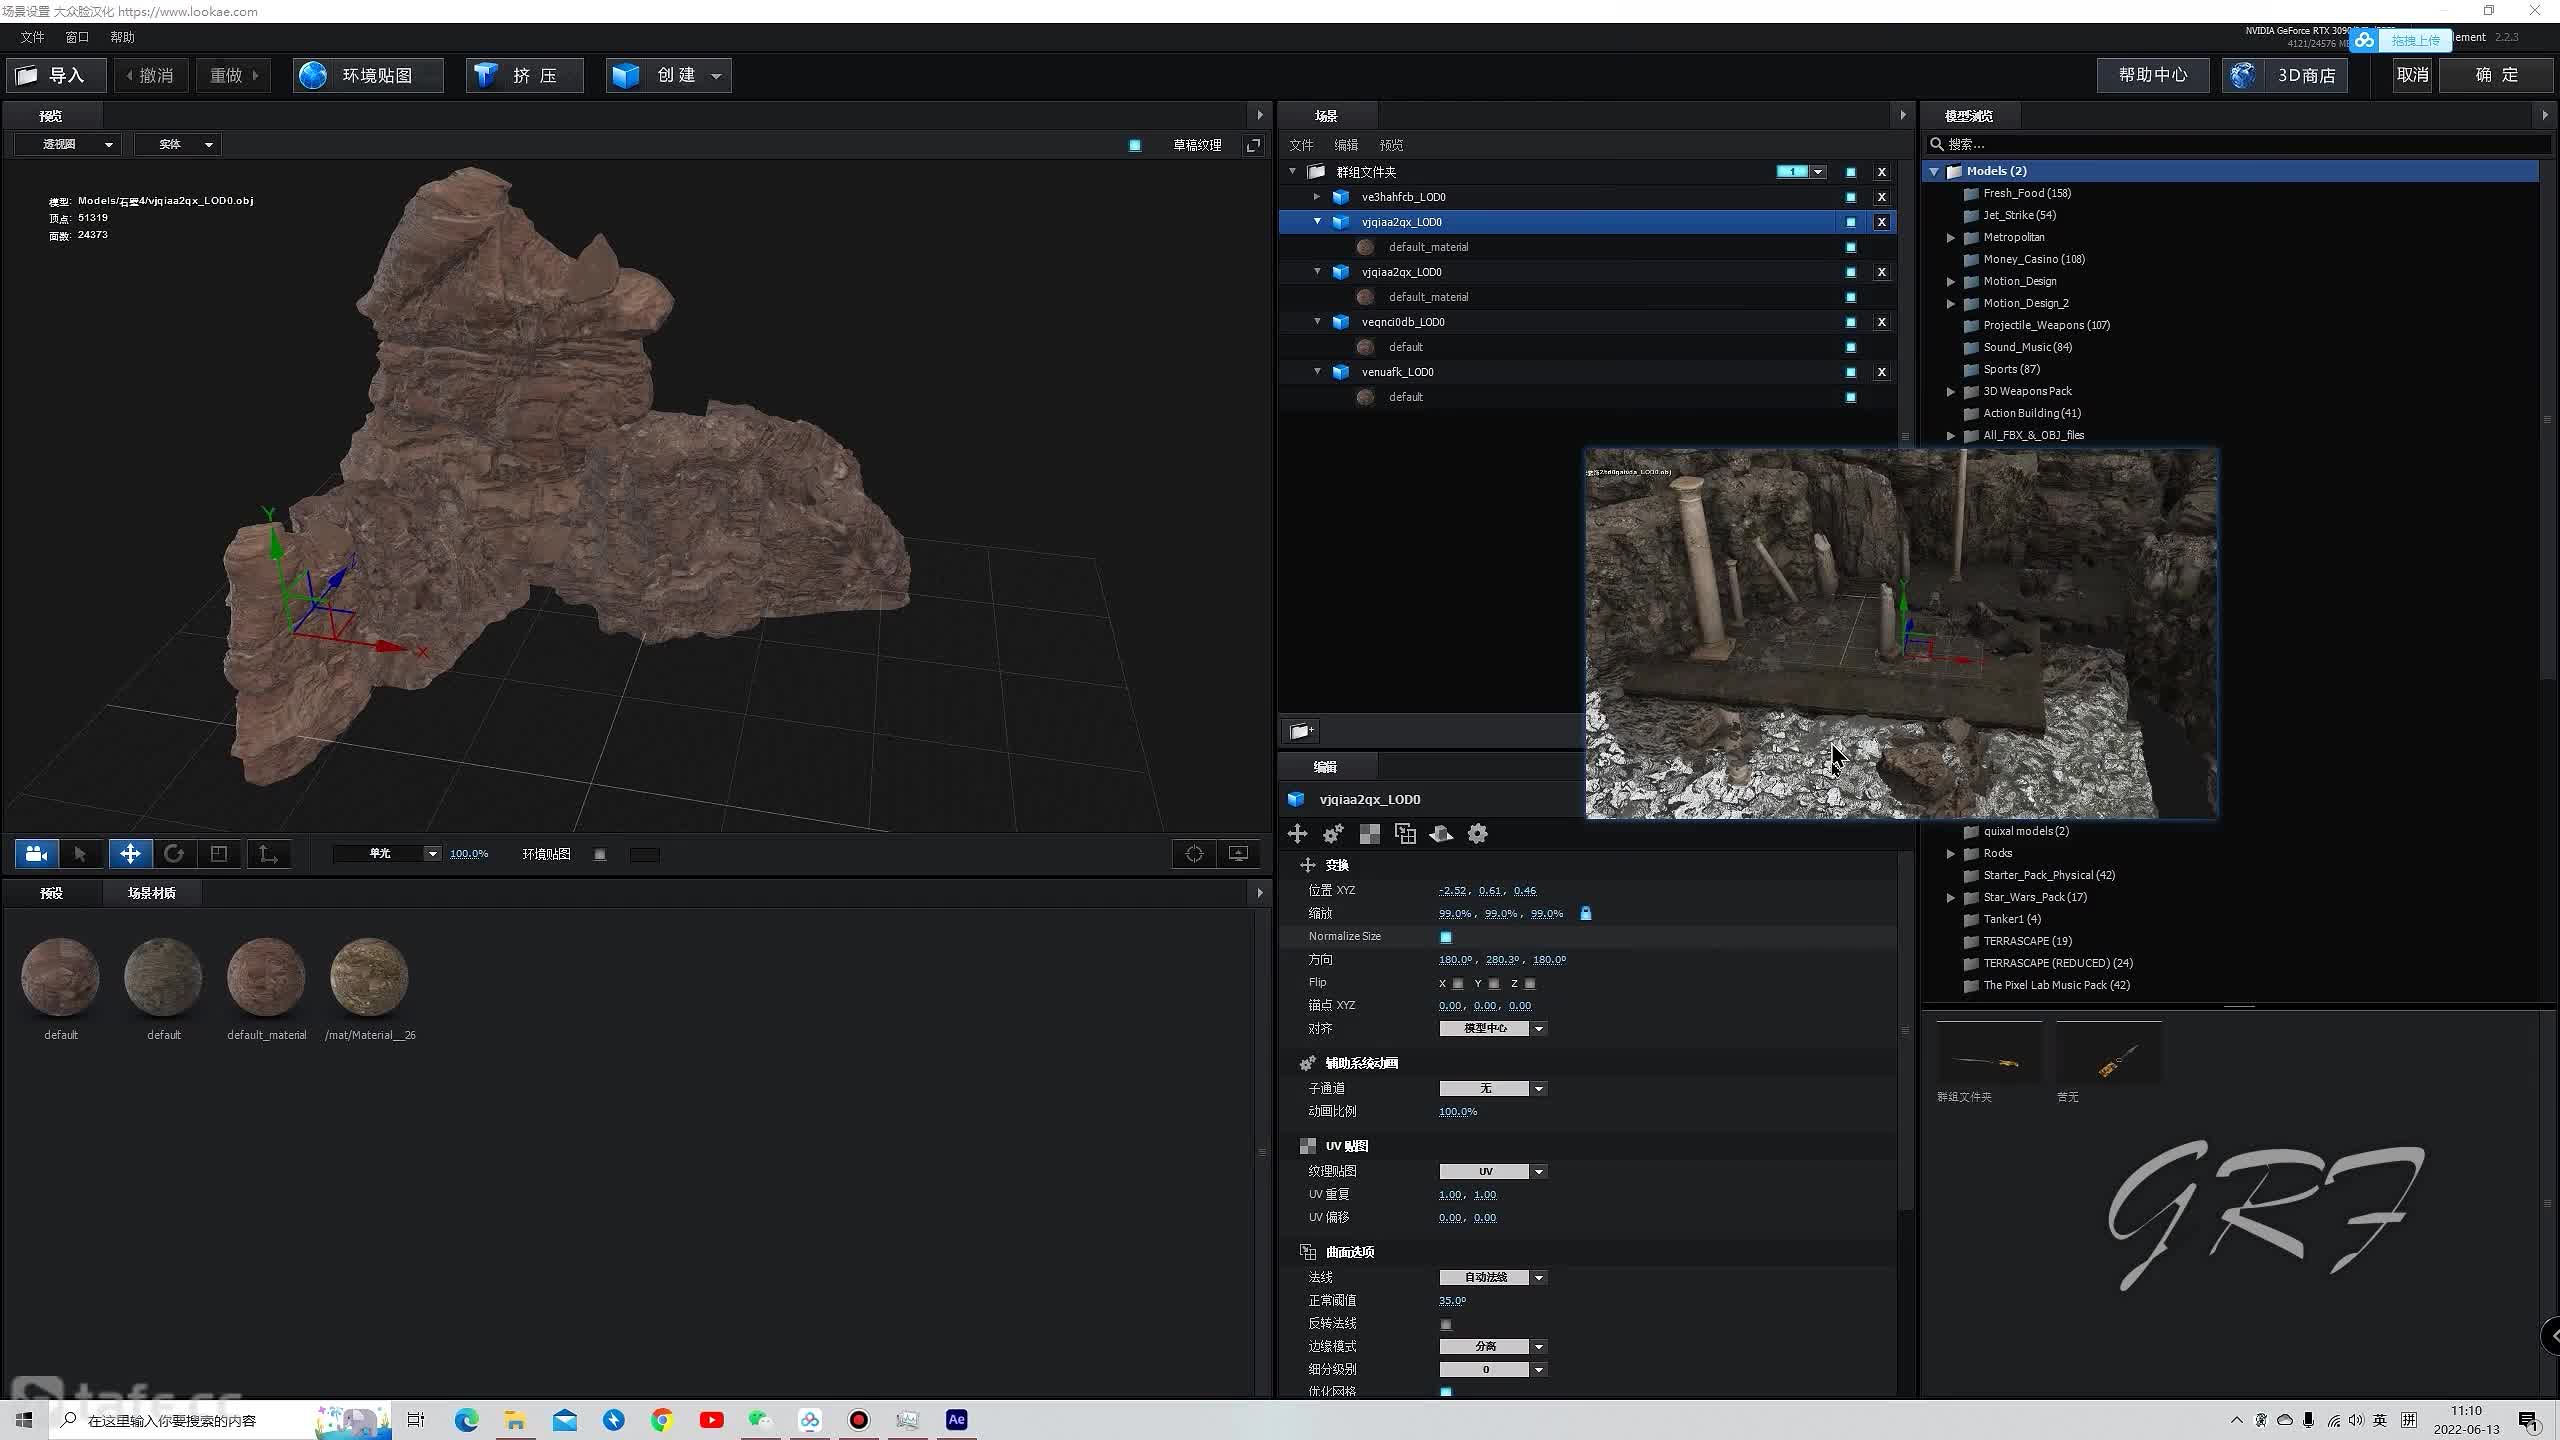
Task: Open the Window menu
Action: (x=77, y=37)
